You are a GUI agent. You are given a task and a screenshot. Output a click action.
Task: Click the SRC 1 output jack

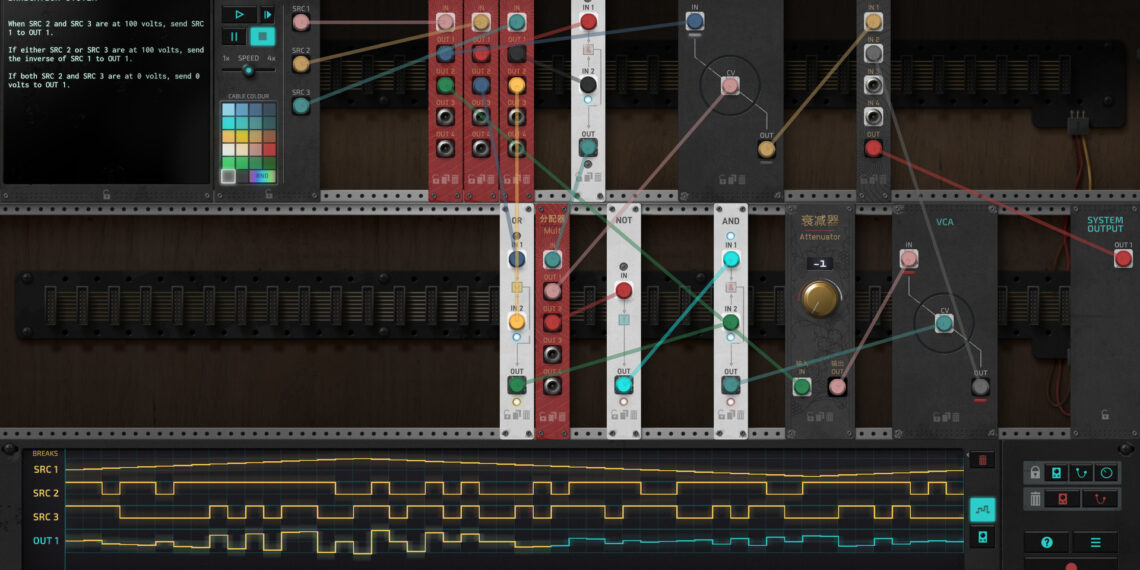click(301, 22)
